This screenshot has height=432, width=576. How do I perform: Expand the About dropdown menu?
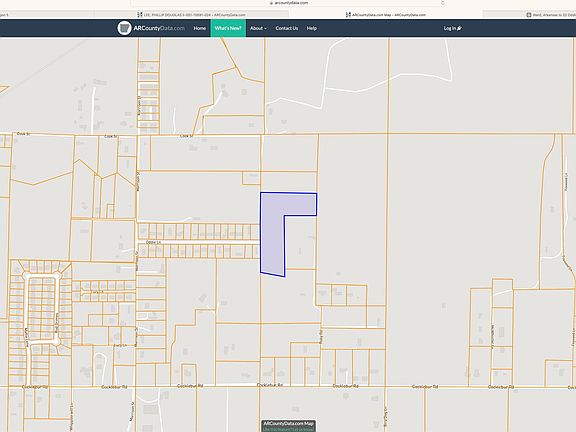tap(258, 28)
